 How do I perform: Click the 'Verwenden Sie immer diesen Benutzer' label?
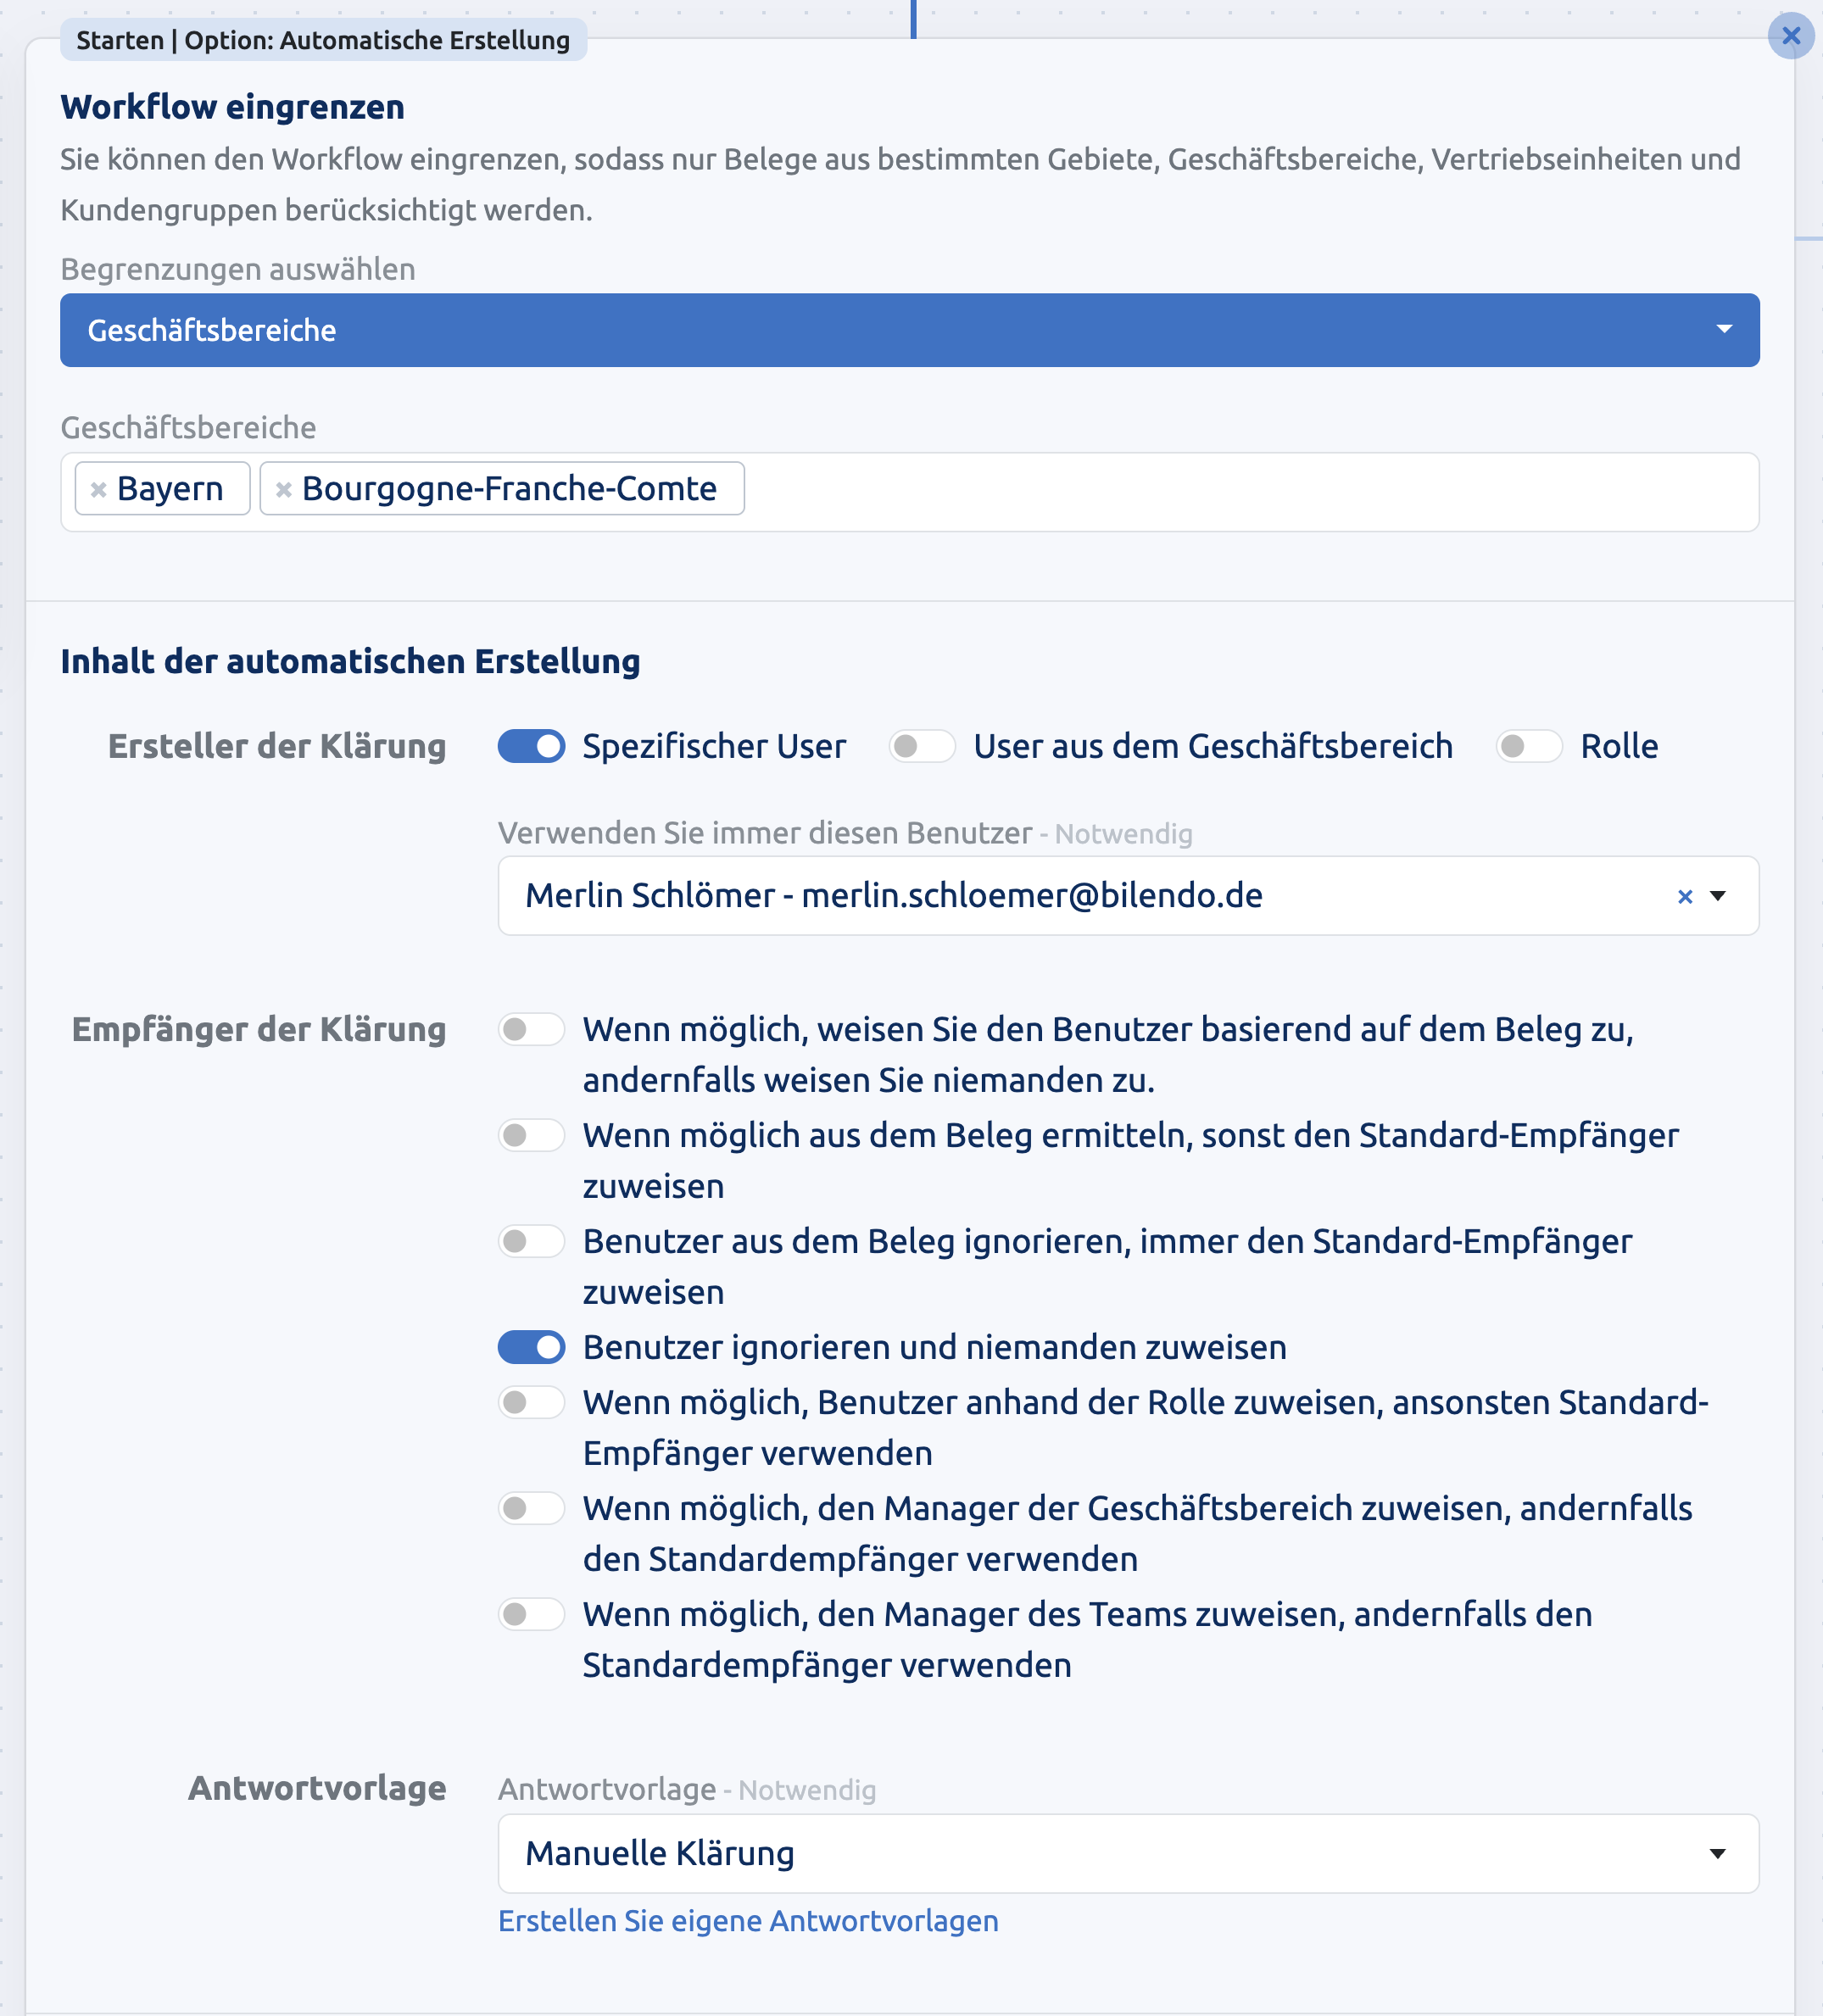tap(765, 833)
